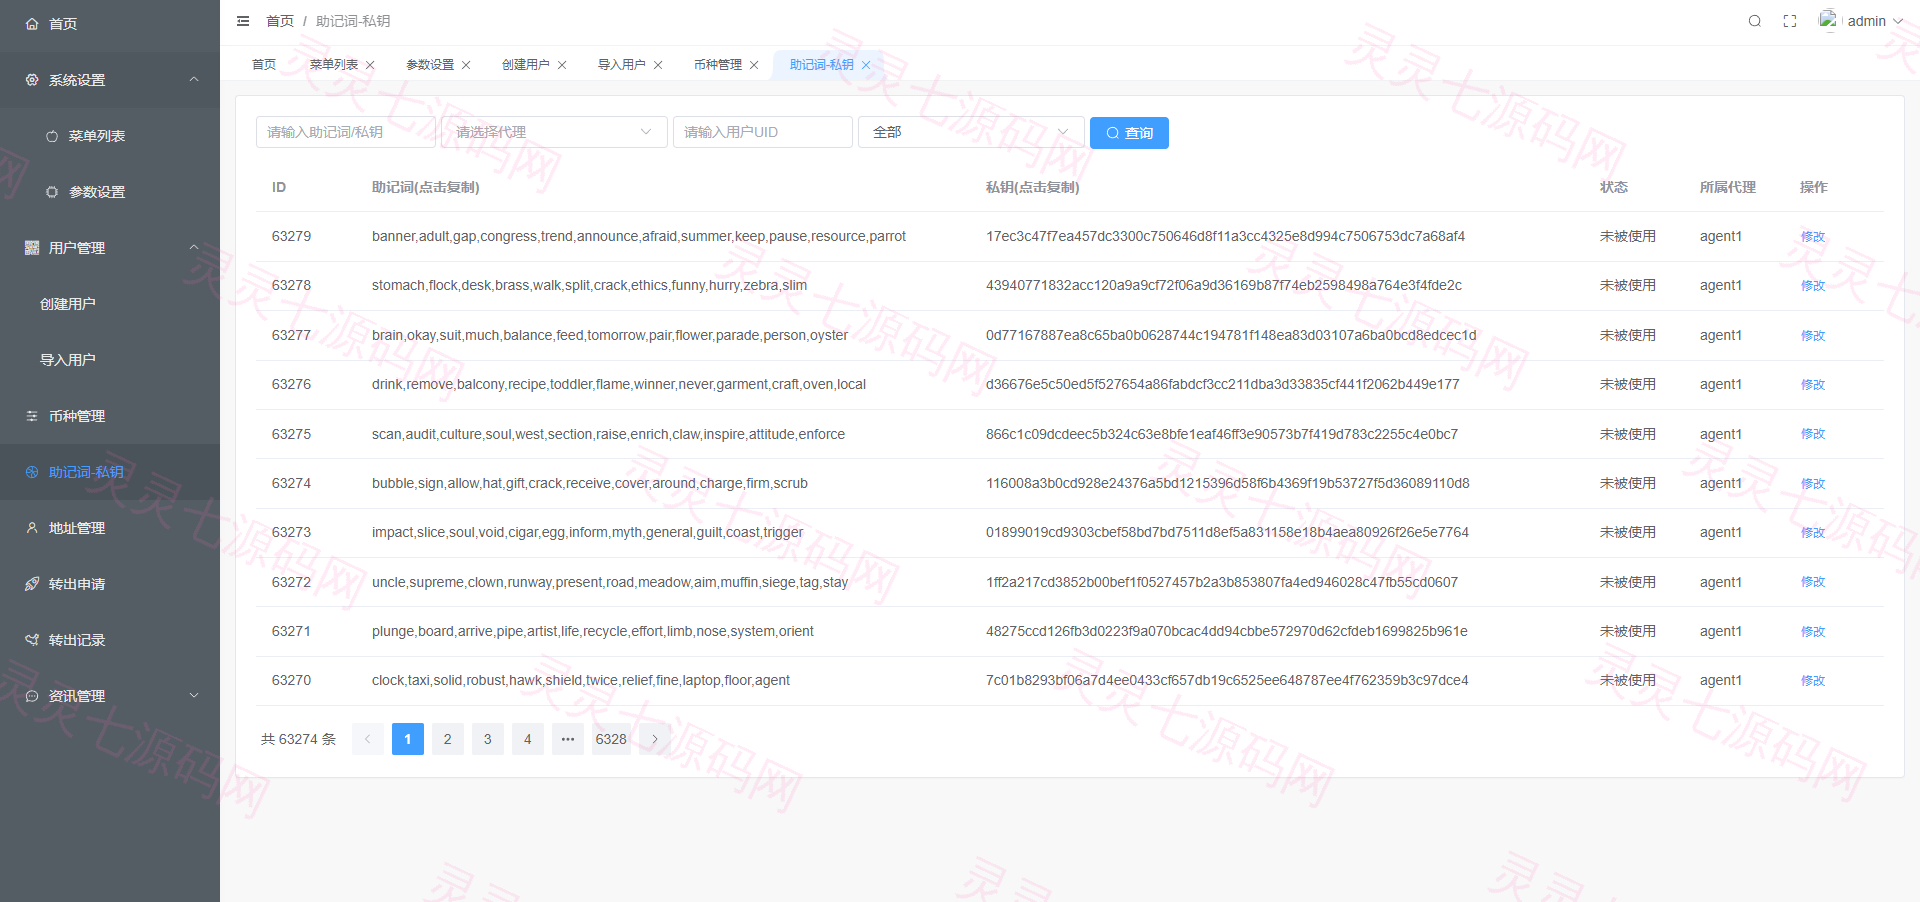Image resolution: width=1920 pixels, height=902 pixels.
Task: Switch to the 参数设置 tab
Action: [x=430, y=65]
